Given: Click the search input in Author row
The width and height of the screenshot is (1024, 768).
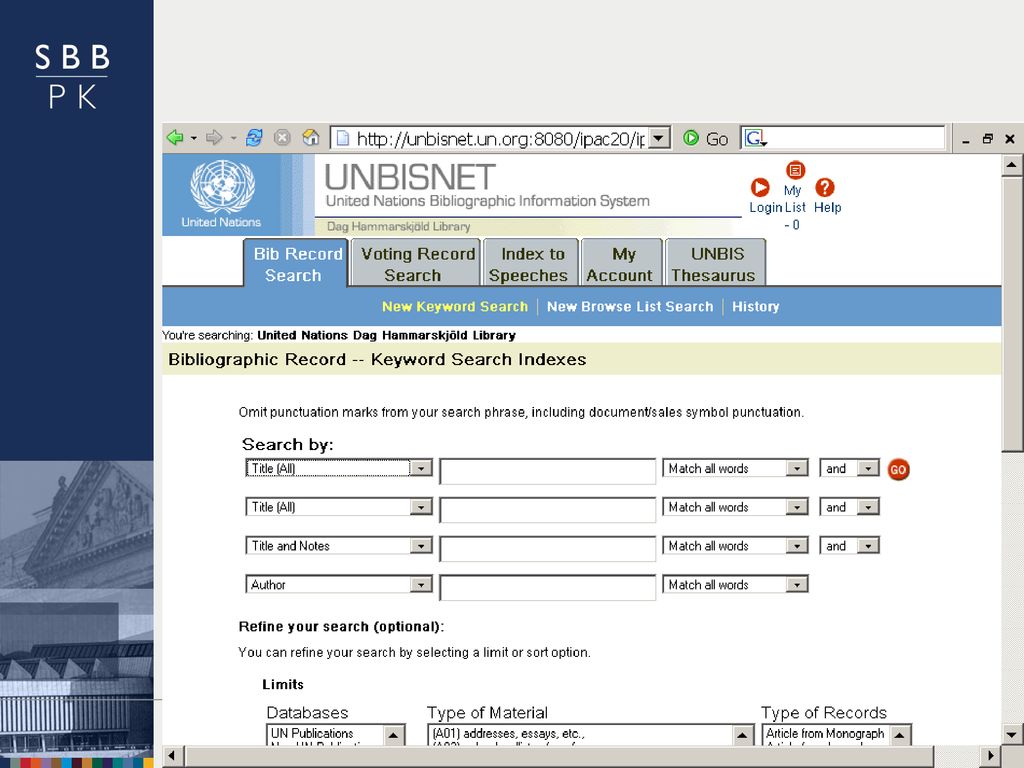Looking at the screenshot, I should (x=548, y=587).
